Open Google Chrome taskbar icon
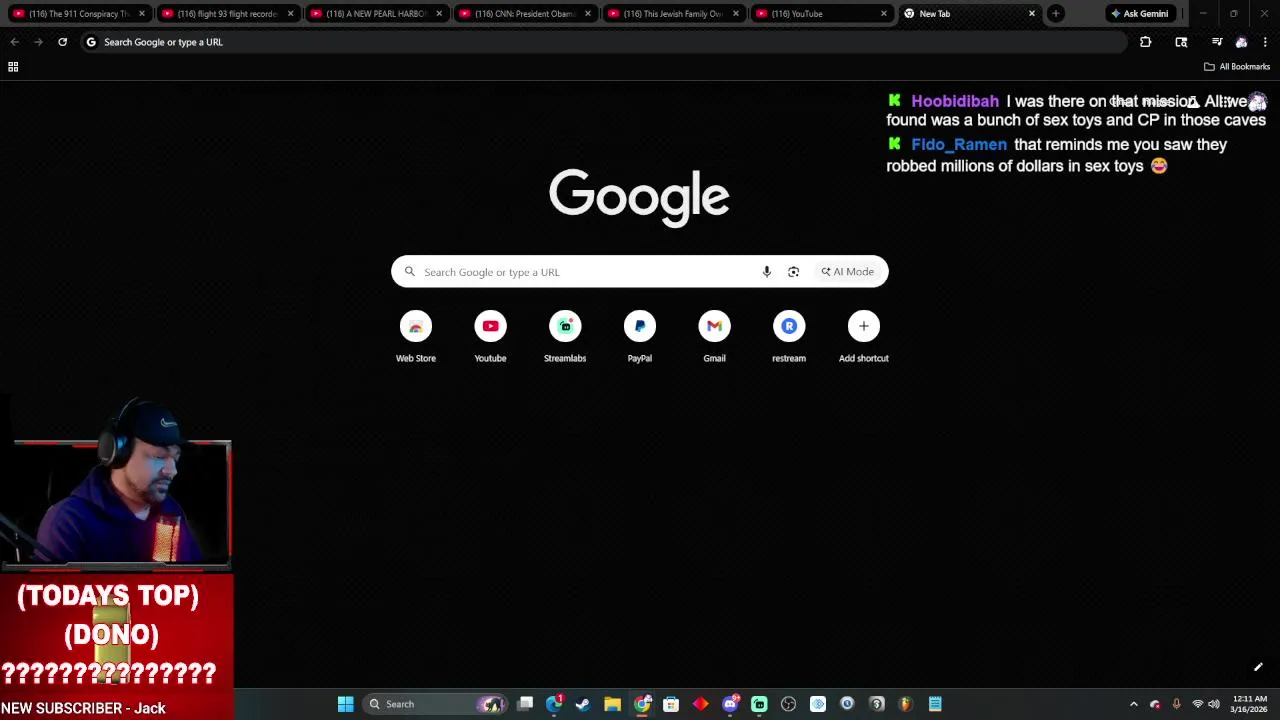Screen dimensions: 1280x720 click(x=642, y=704)
